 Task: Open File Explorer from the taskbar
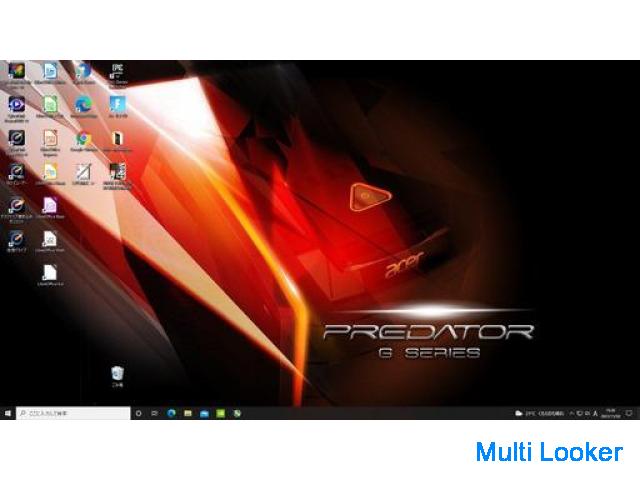click(x=188, y=412)
